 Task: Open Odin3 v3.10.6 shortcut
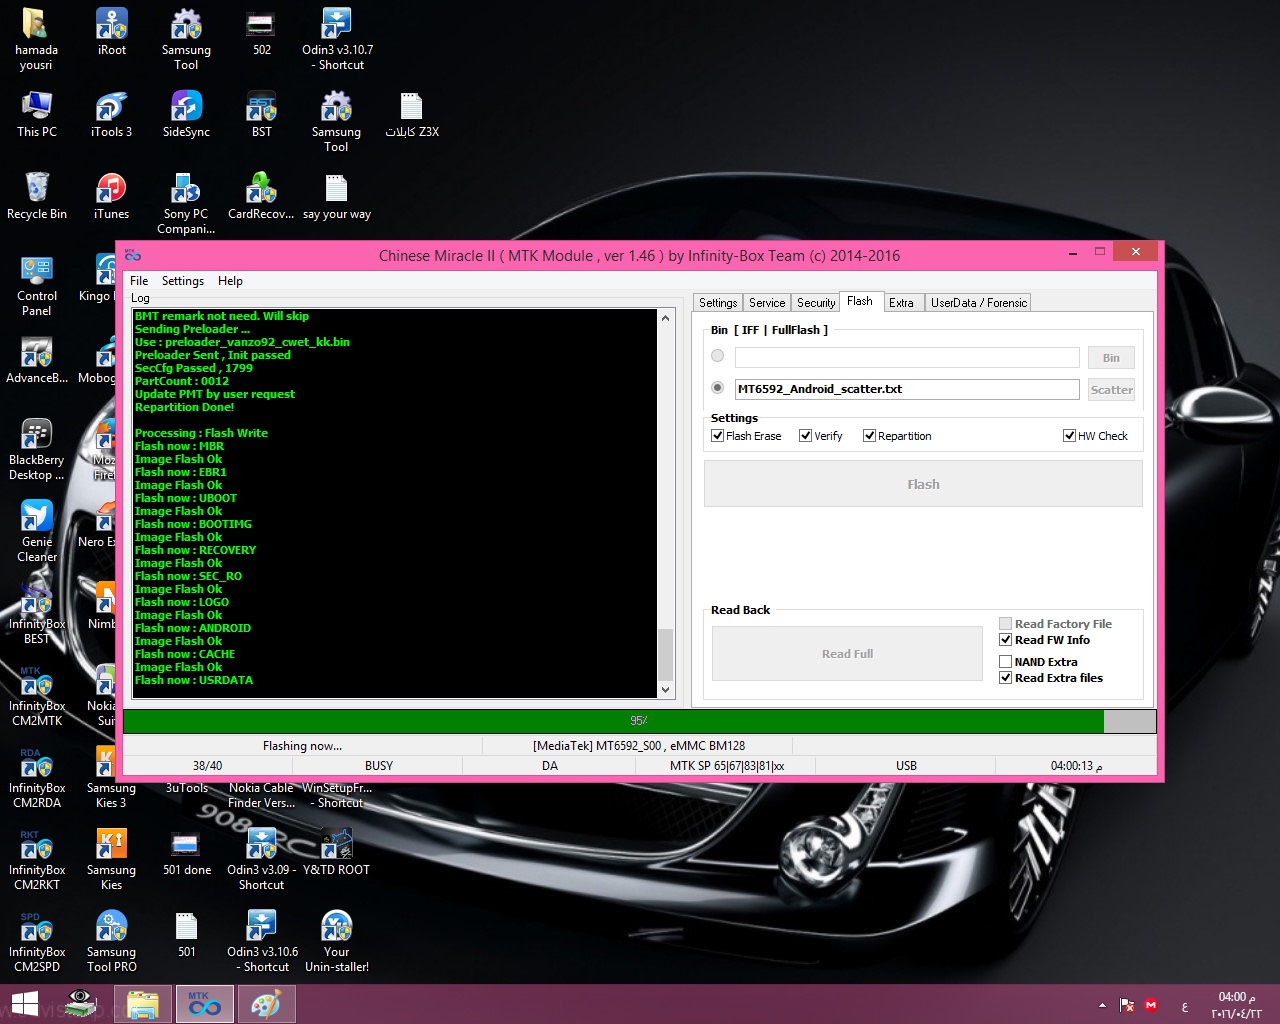(262, 941)
